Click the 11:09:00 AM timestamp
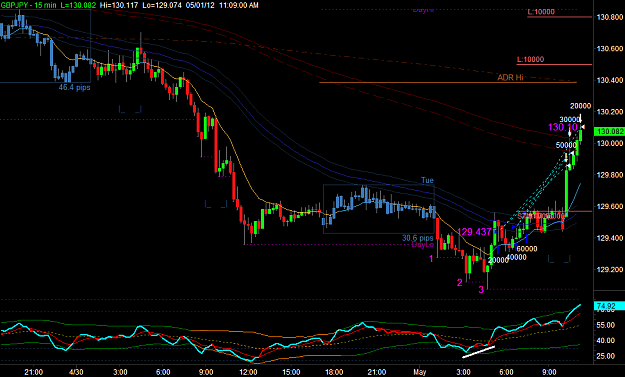 click(x=239, y=5)
